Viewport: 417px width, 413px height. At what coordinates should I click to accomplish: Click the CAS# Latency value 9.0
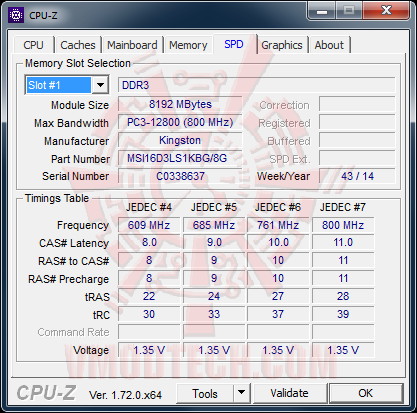(214, 243)
